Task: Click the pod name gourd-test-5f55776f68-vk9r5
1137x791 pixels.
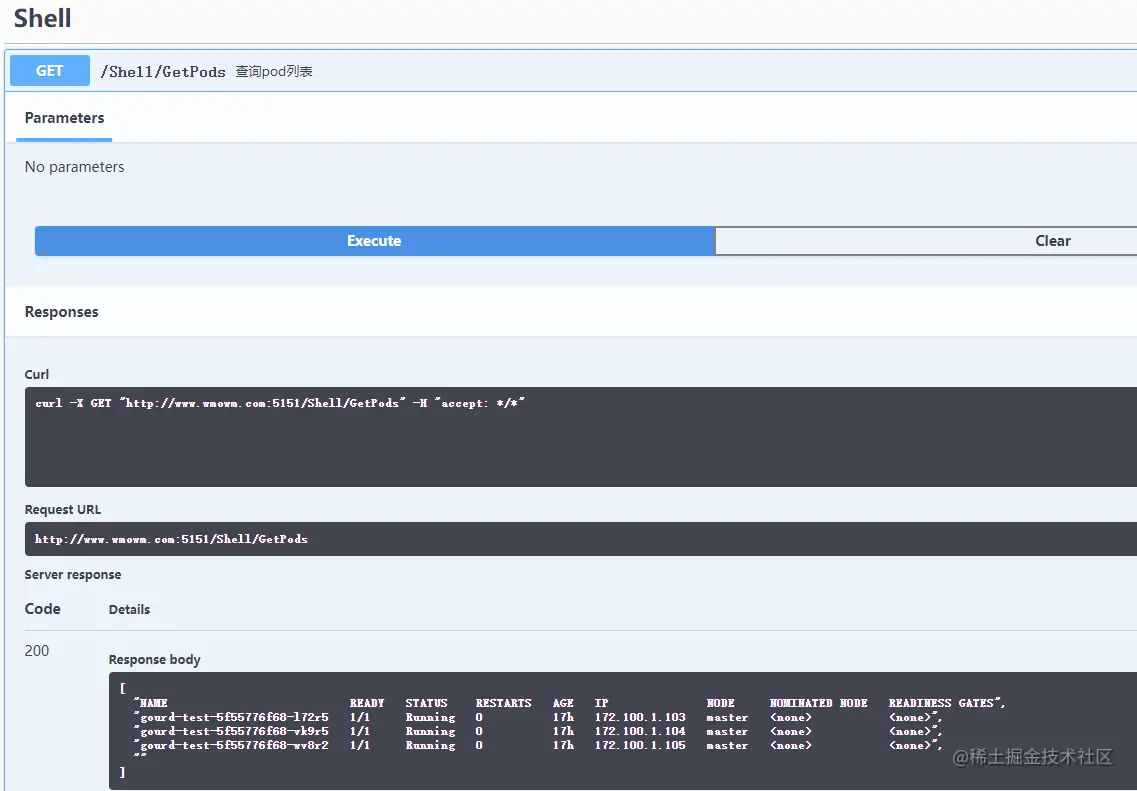Action: click(234, 731)
